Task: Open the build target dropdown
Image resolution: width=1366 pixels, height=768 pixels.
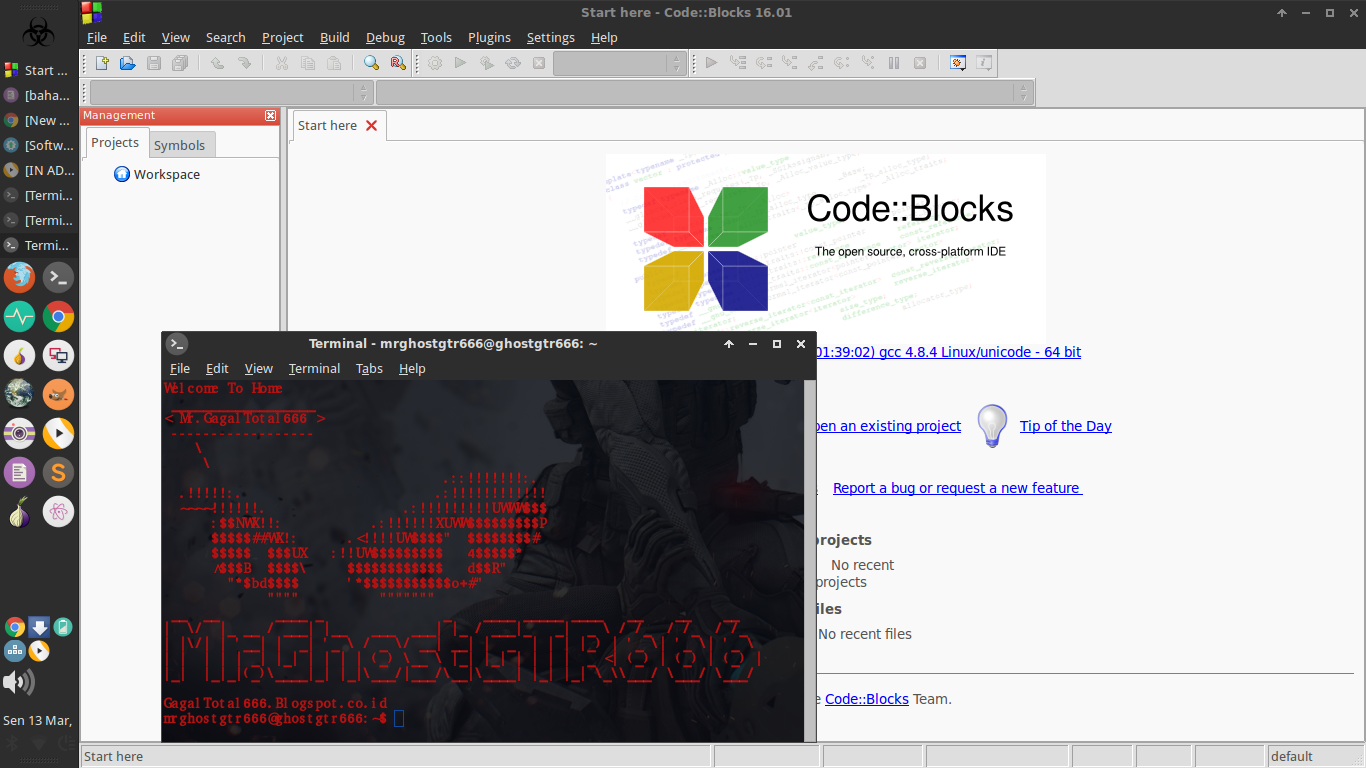Action: pos(619,63)
